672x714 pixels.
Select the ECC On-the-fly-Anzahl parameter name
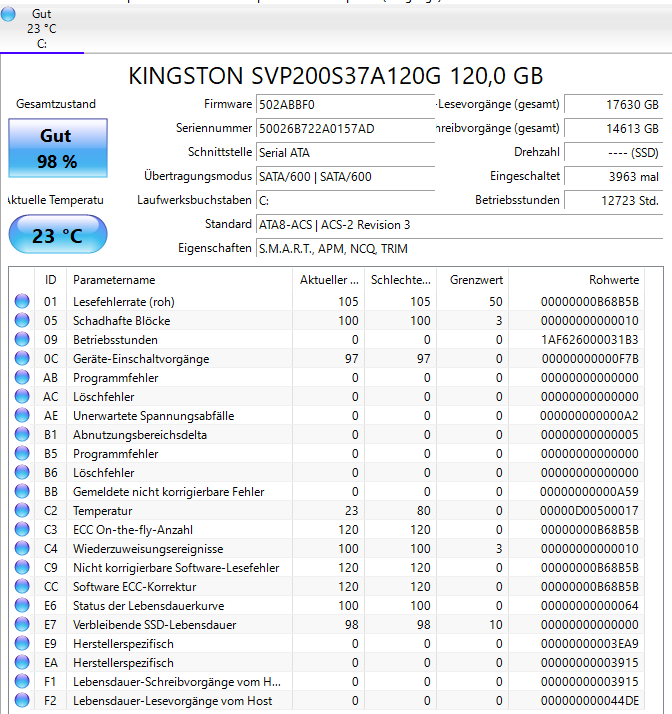[133, 530]
